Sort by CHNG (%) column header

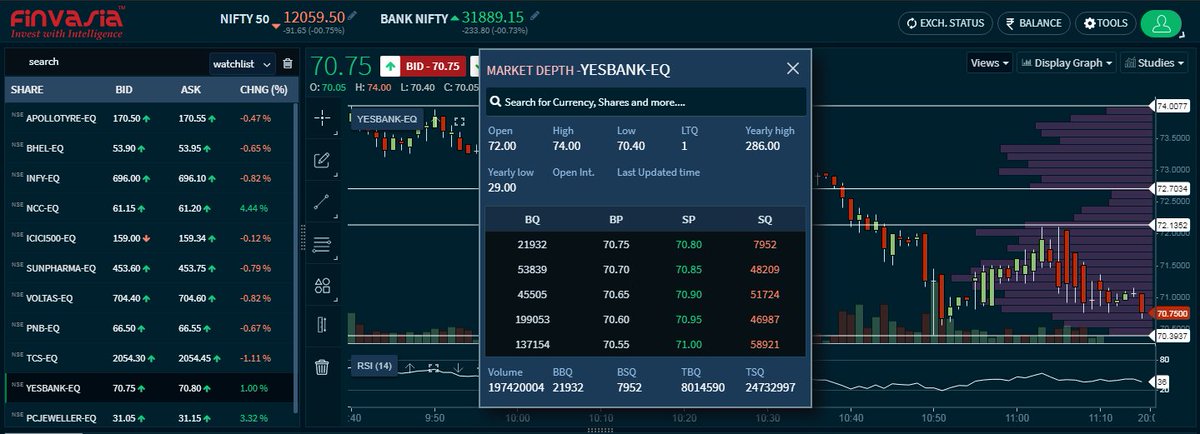pyautogui.click(x=264, y=90)
